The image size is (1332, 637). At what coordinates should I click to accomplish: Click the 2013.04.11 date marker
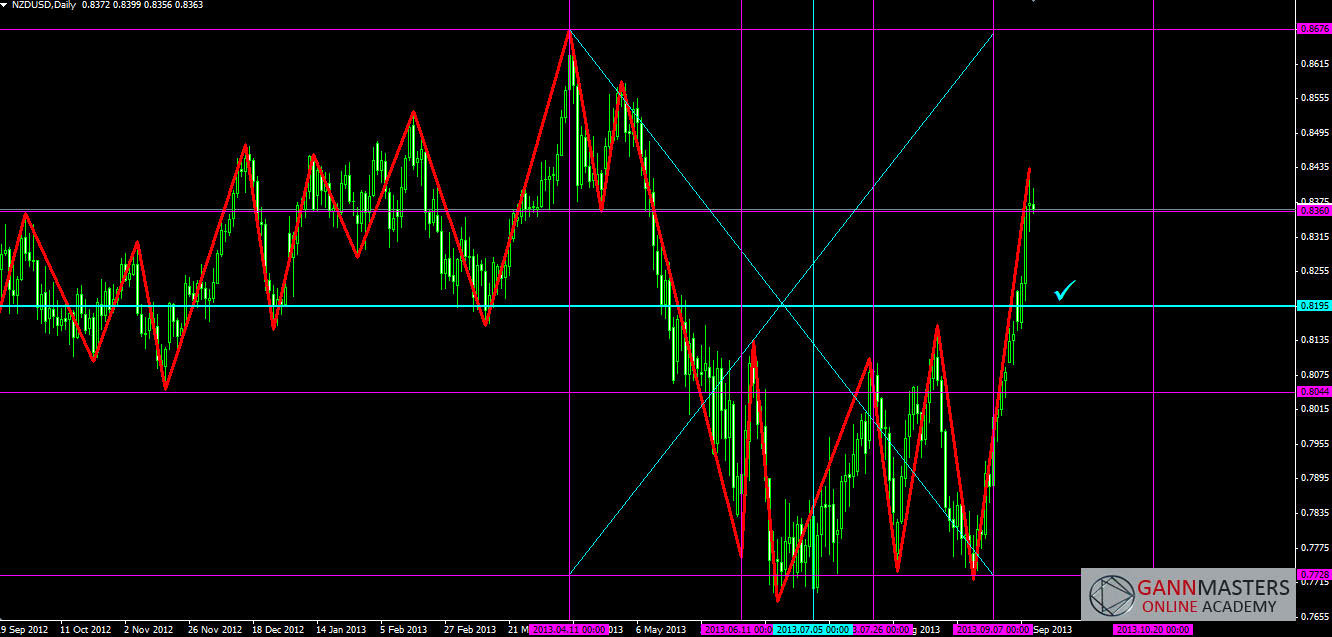click(x=569, y=630)
